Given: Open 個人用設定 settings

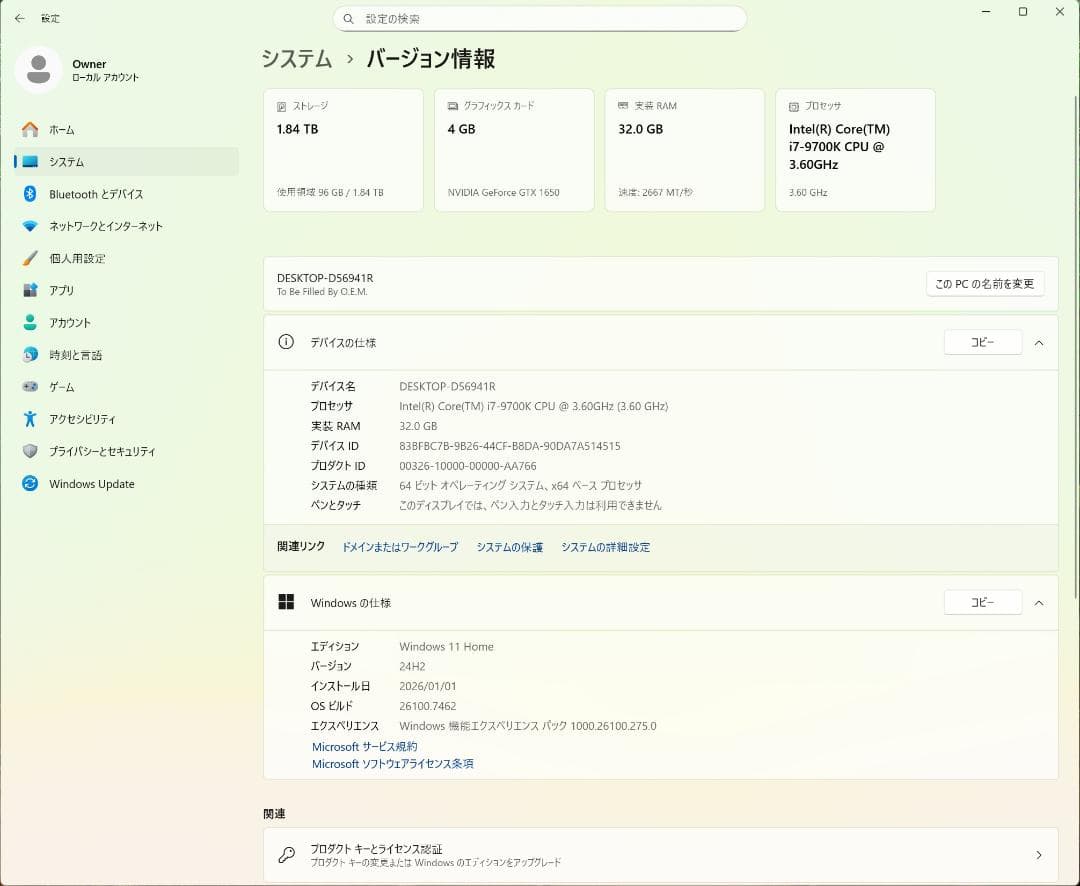Looking at the screenshot, I should coord(76,258).
